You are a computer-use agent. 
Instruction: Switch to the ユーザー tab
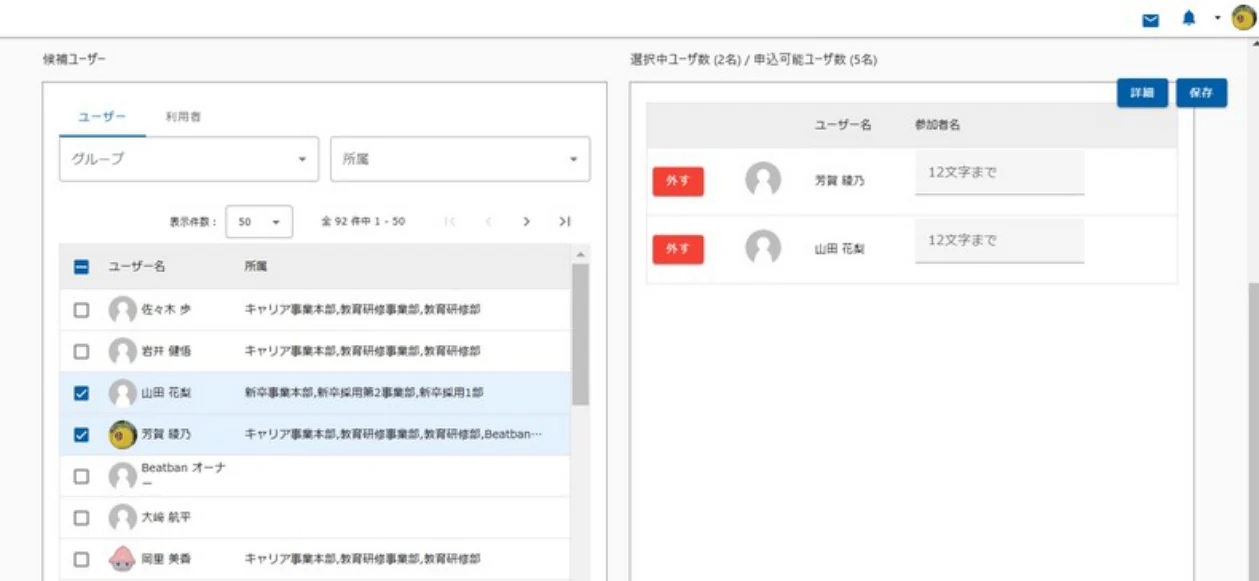coord(102,117)
